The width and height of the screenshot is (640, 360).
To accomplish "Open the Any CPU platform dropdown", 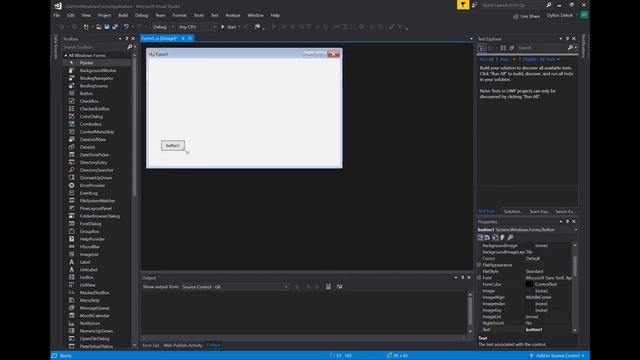I will 197,27.
